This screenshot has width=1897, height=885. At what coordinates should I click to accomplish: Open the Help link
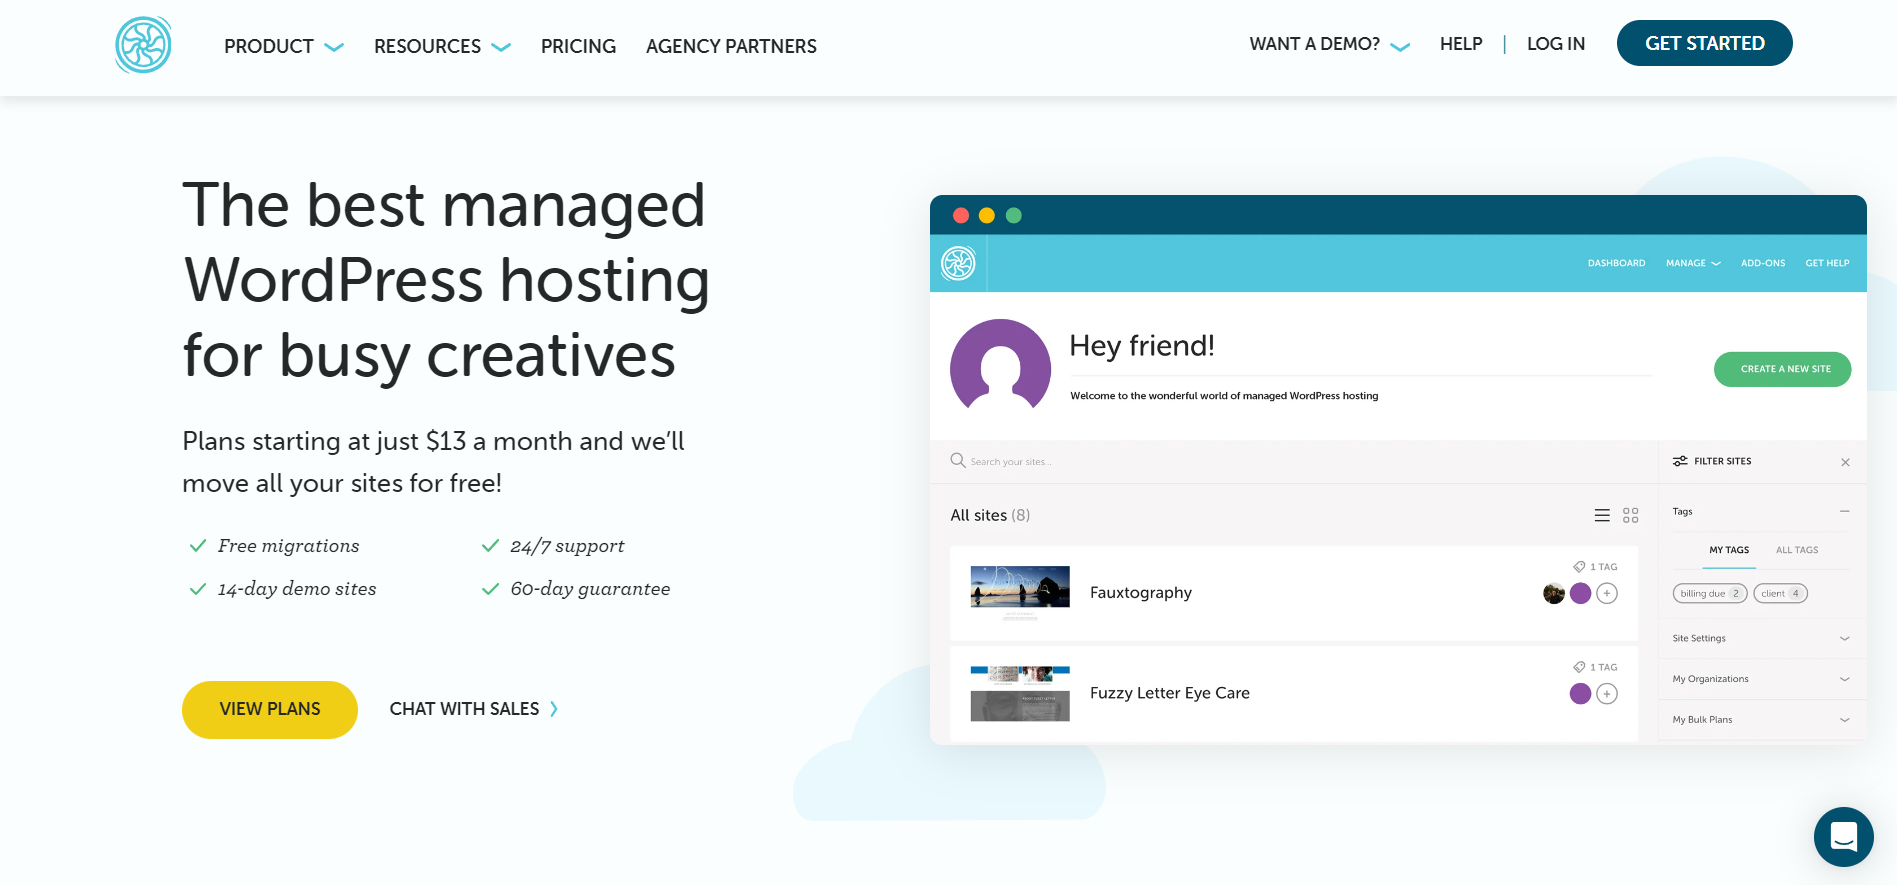tap(1461, 44)
